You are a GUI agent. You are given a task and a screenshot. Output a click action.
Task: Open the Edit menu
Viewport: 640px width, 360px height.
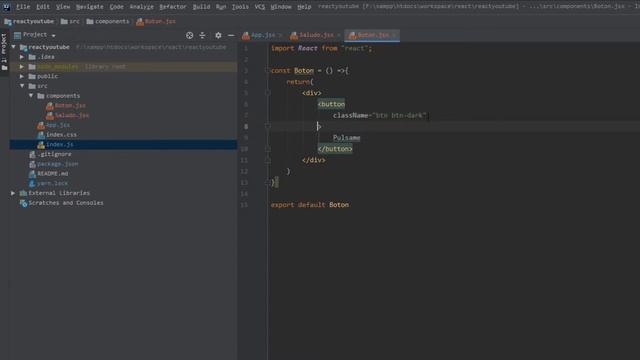click(43, 7)
